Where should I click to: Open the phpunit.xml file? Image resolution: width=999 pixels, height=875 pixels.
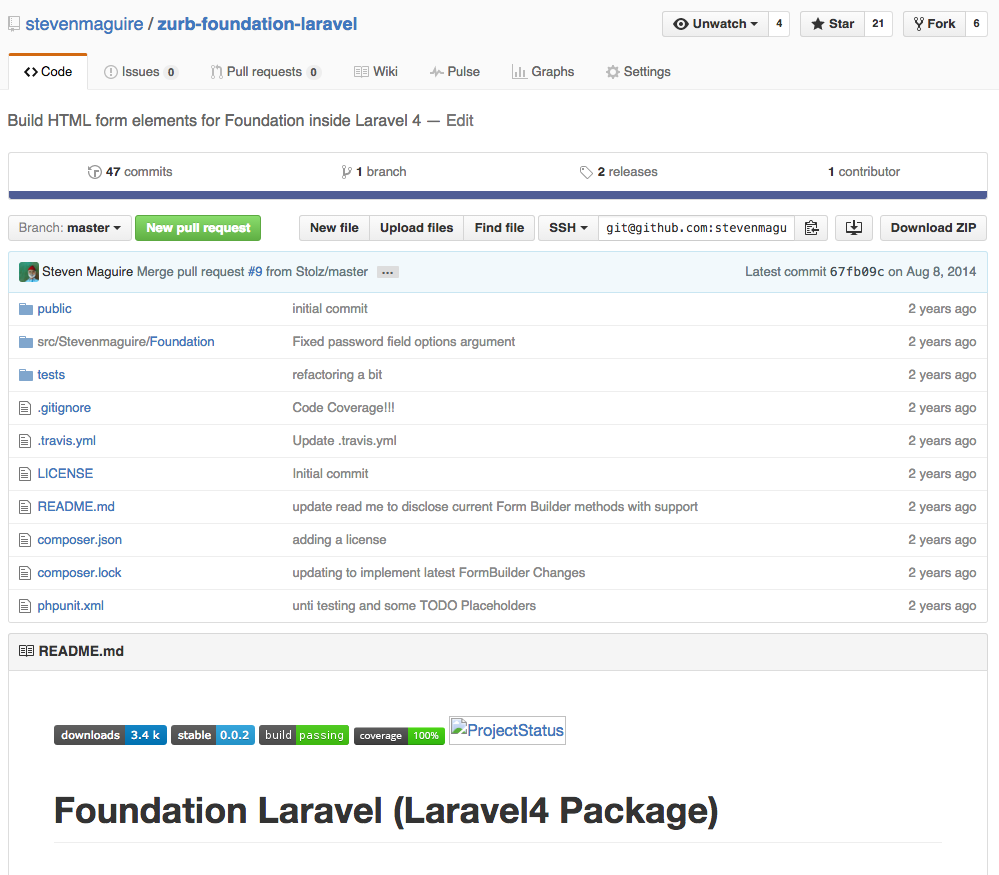click(71, 606)
